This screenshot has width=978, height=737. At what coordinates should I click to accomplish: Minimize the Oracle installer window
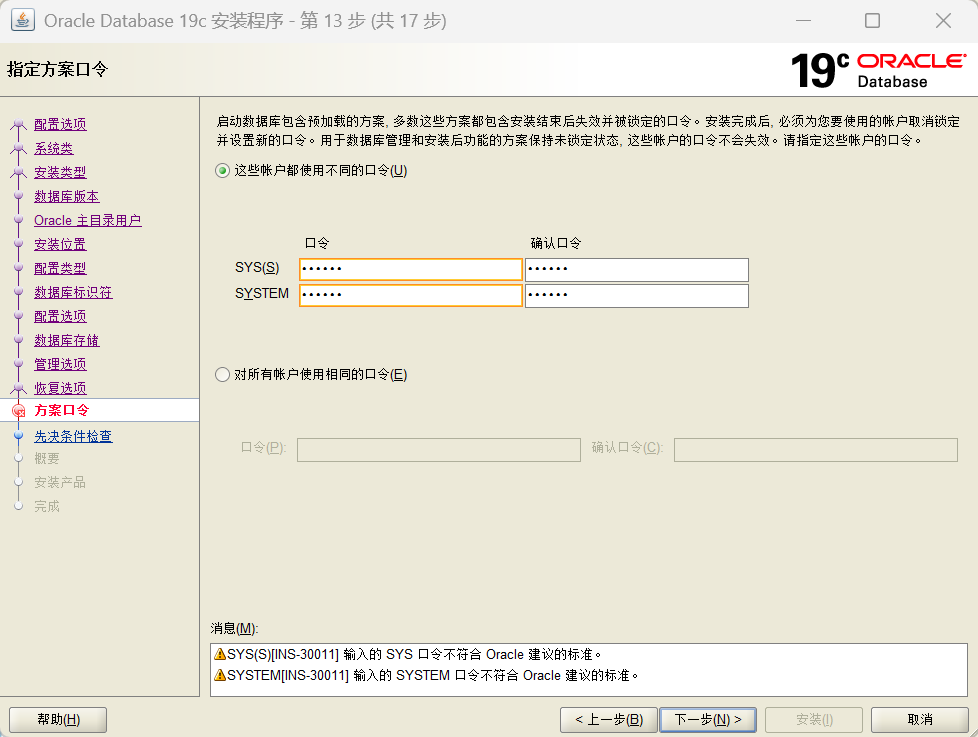click(803, 21)
